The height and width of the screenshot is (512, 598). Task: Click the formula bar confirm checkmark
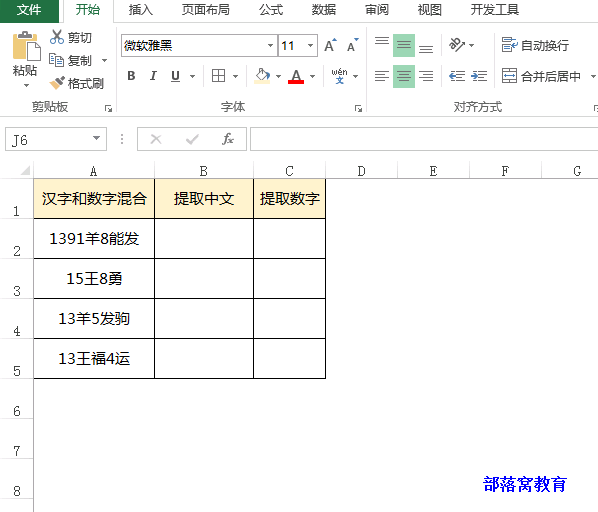(x=192, y=139)
